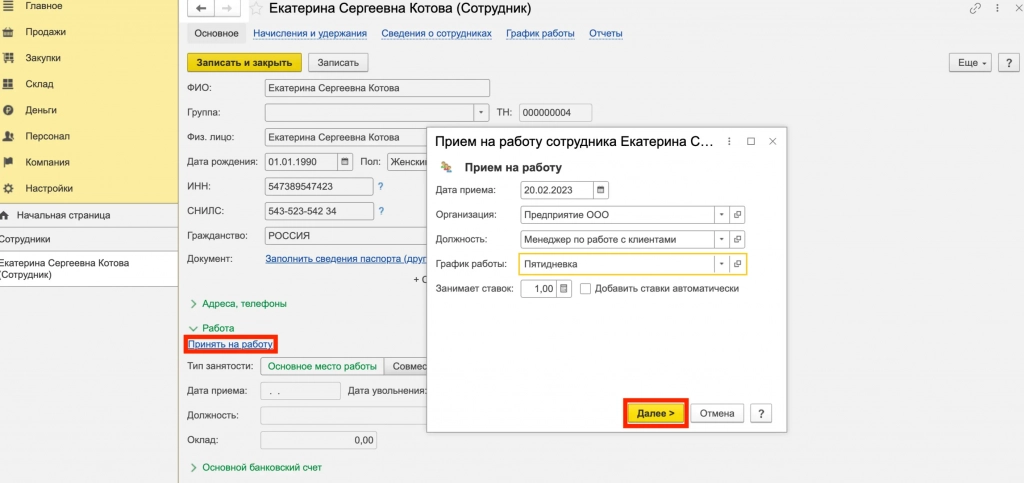1024x483 pixels.
Task: Open the Должность dropdown arrow in dialog
Action: pos(722,240)
